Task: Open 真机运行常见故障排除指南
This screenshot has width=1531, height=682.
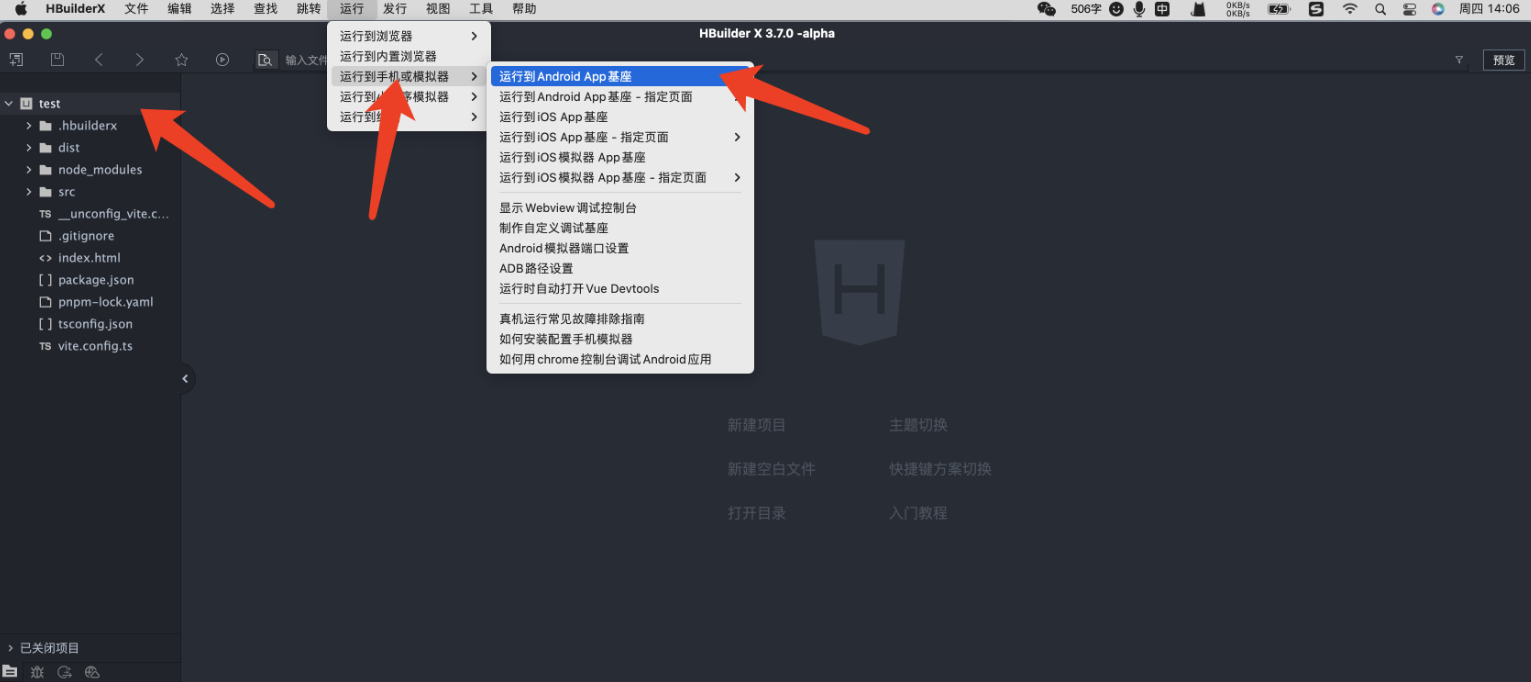Action: (x=620, y=319)
